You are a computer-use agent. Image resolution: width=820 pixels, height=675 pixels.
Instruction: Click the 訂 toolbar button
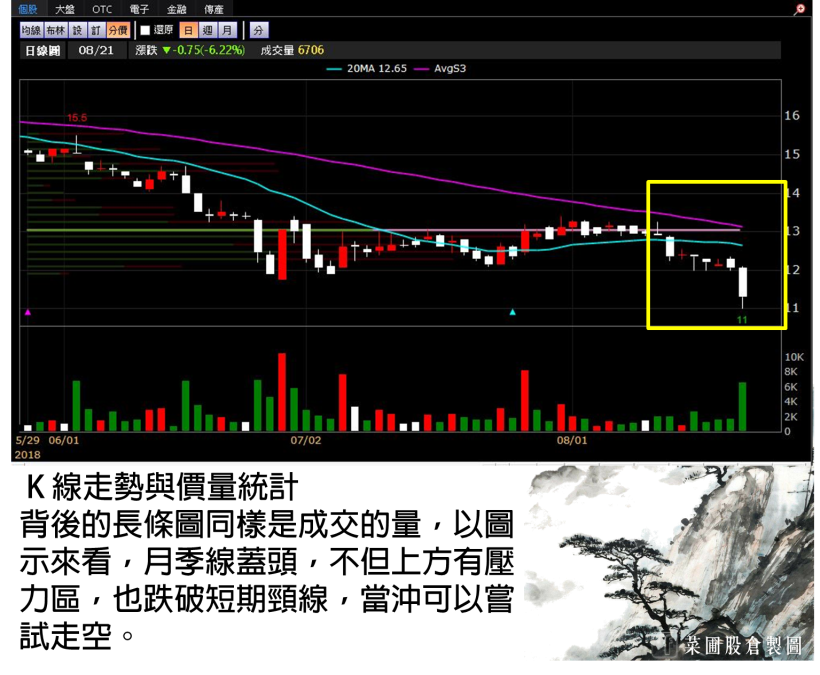pyautogui.click(x=96, y=30)
